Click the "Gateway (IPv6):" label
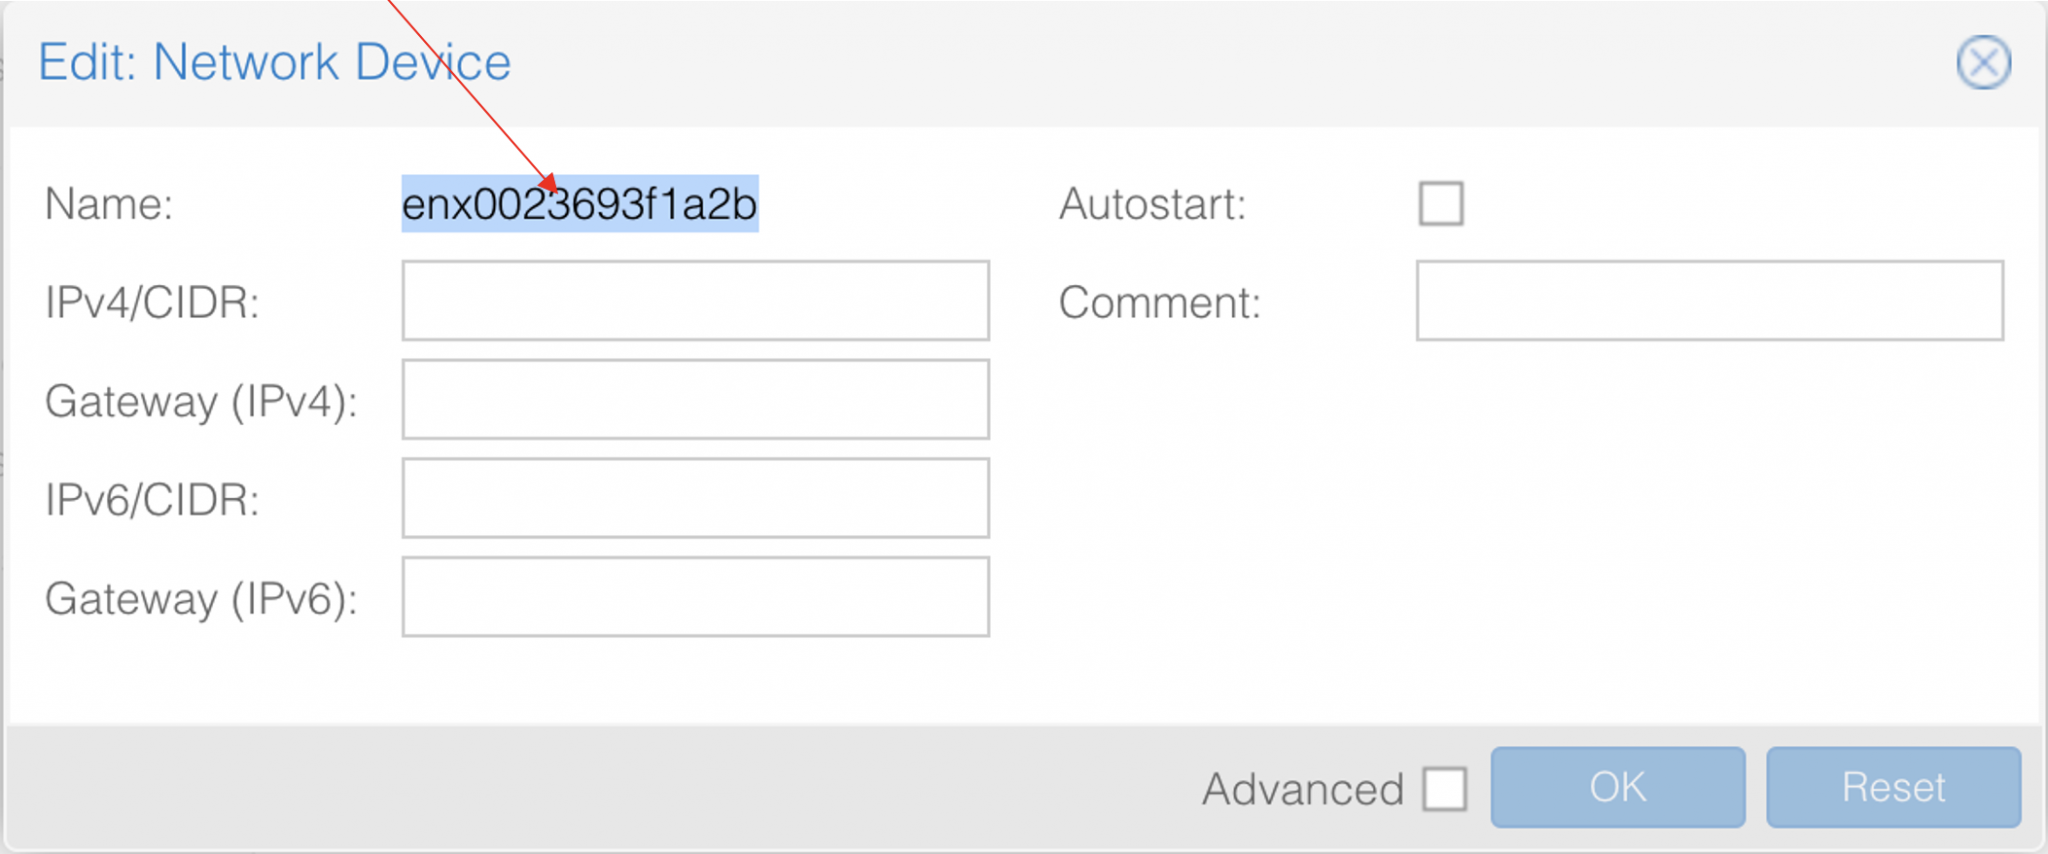Screen dimensions: 2048x854 (201, 599)
